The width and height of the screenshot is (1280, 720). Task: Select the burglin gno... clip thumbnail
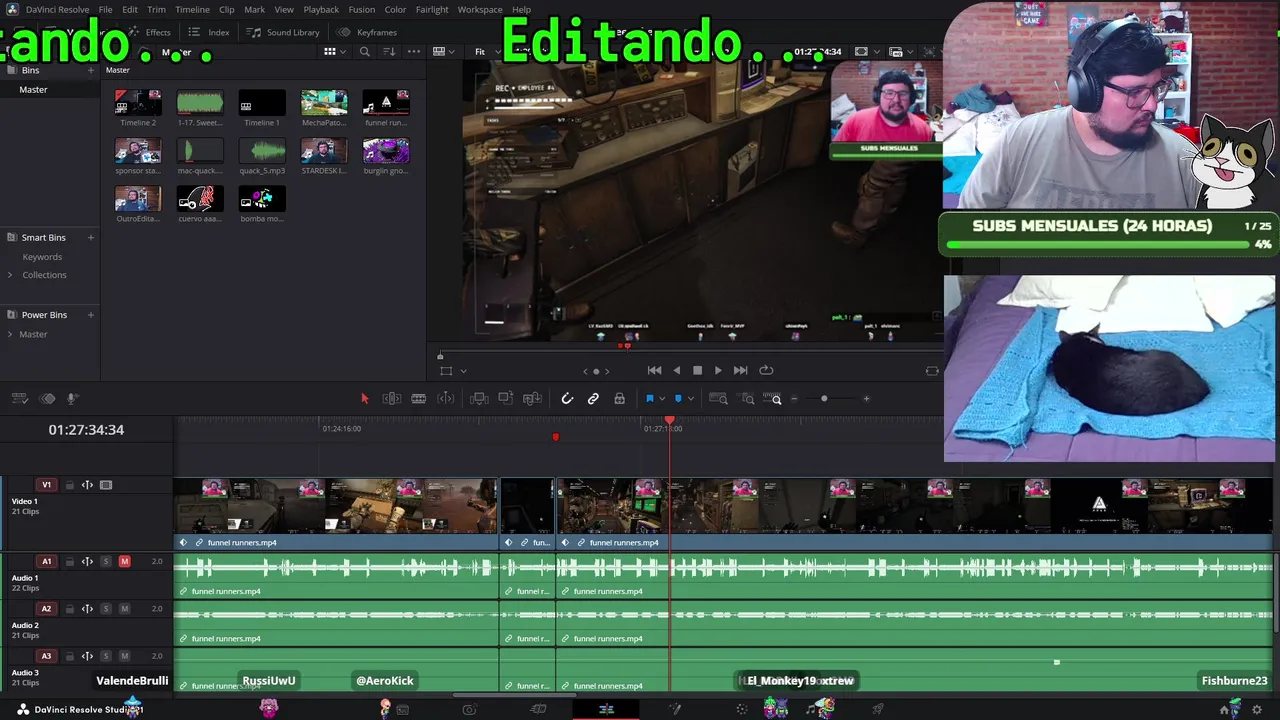tap(386, 151)
